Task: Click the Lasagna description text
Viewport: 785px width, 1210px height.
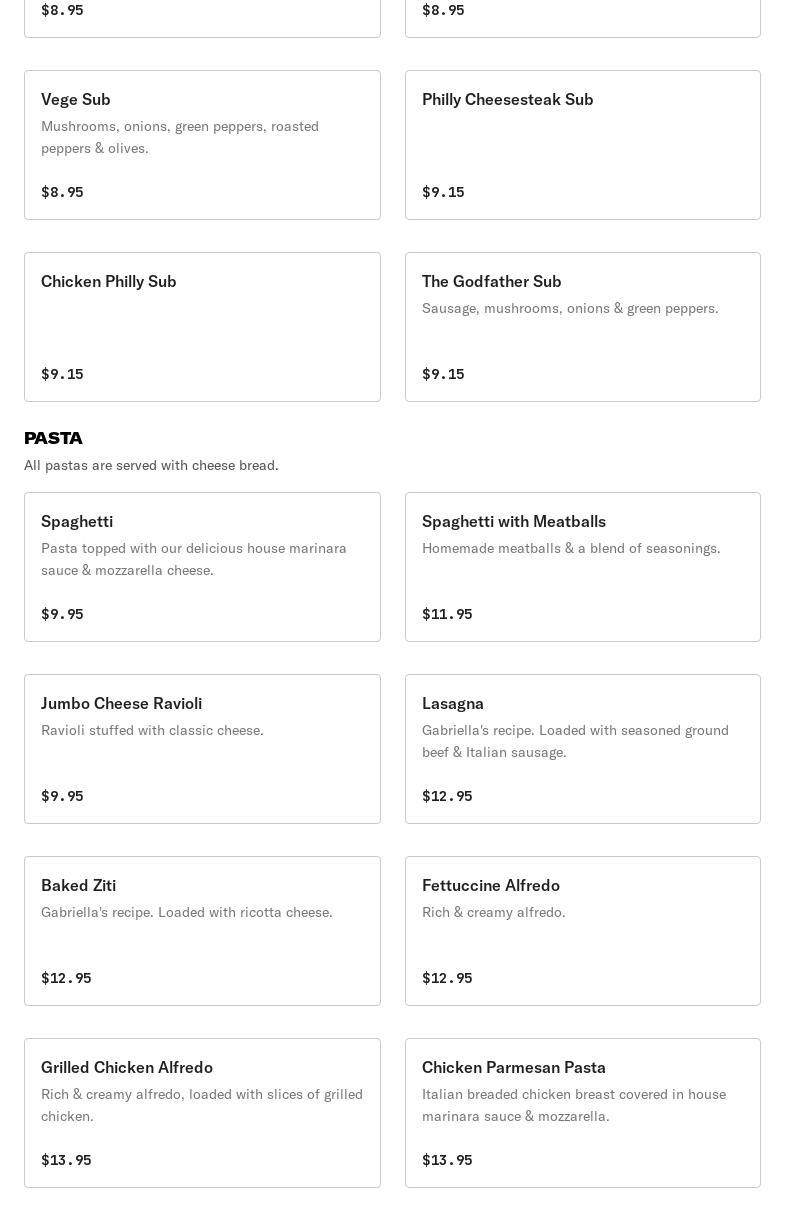Action: 575,741
